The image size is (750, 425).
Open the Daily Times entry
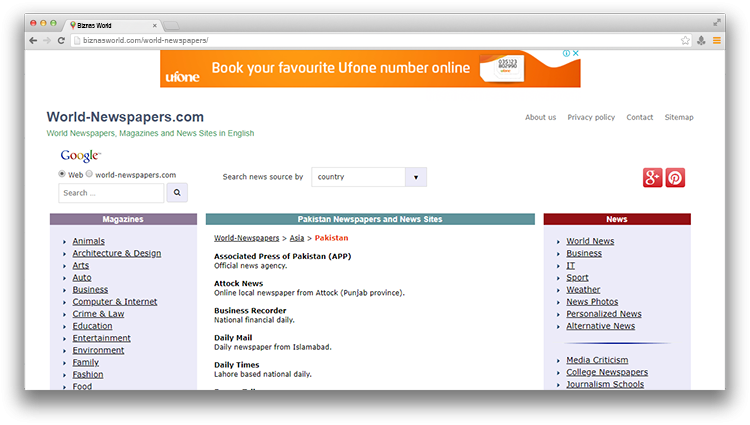(x=236, y=365)
